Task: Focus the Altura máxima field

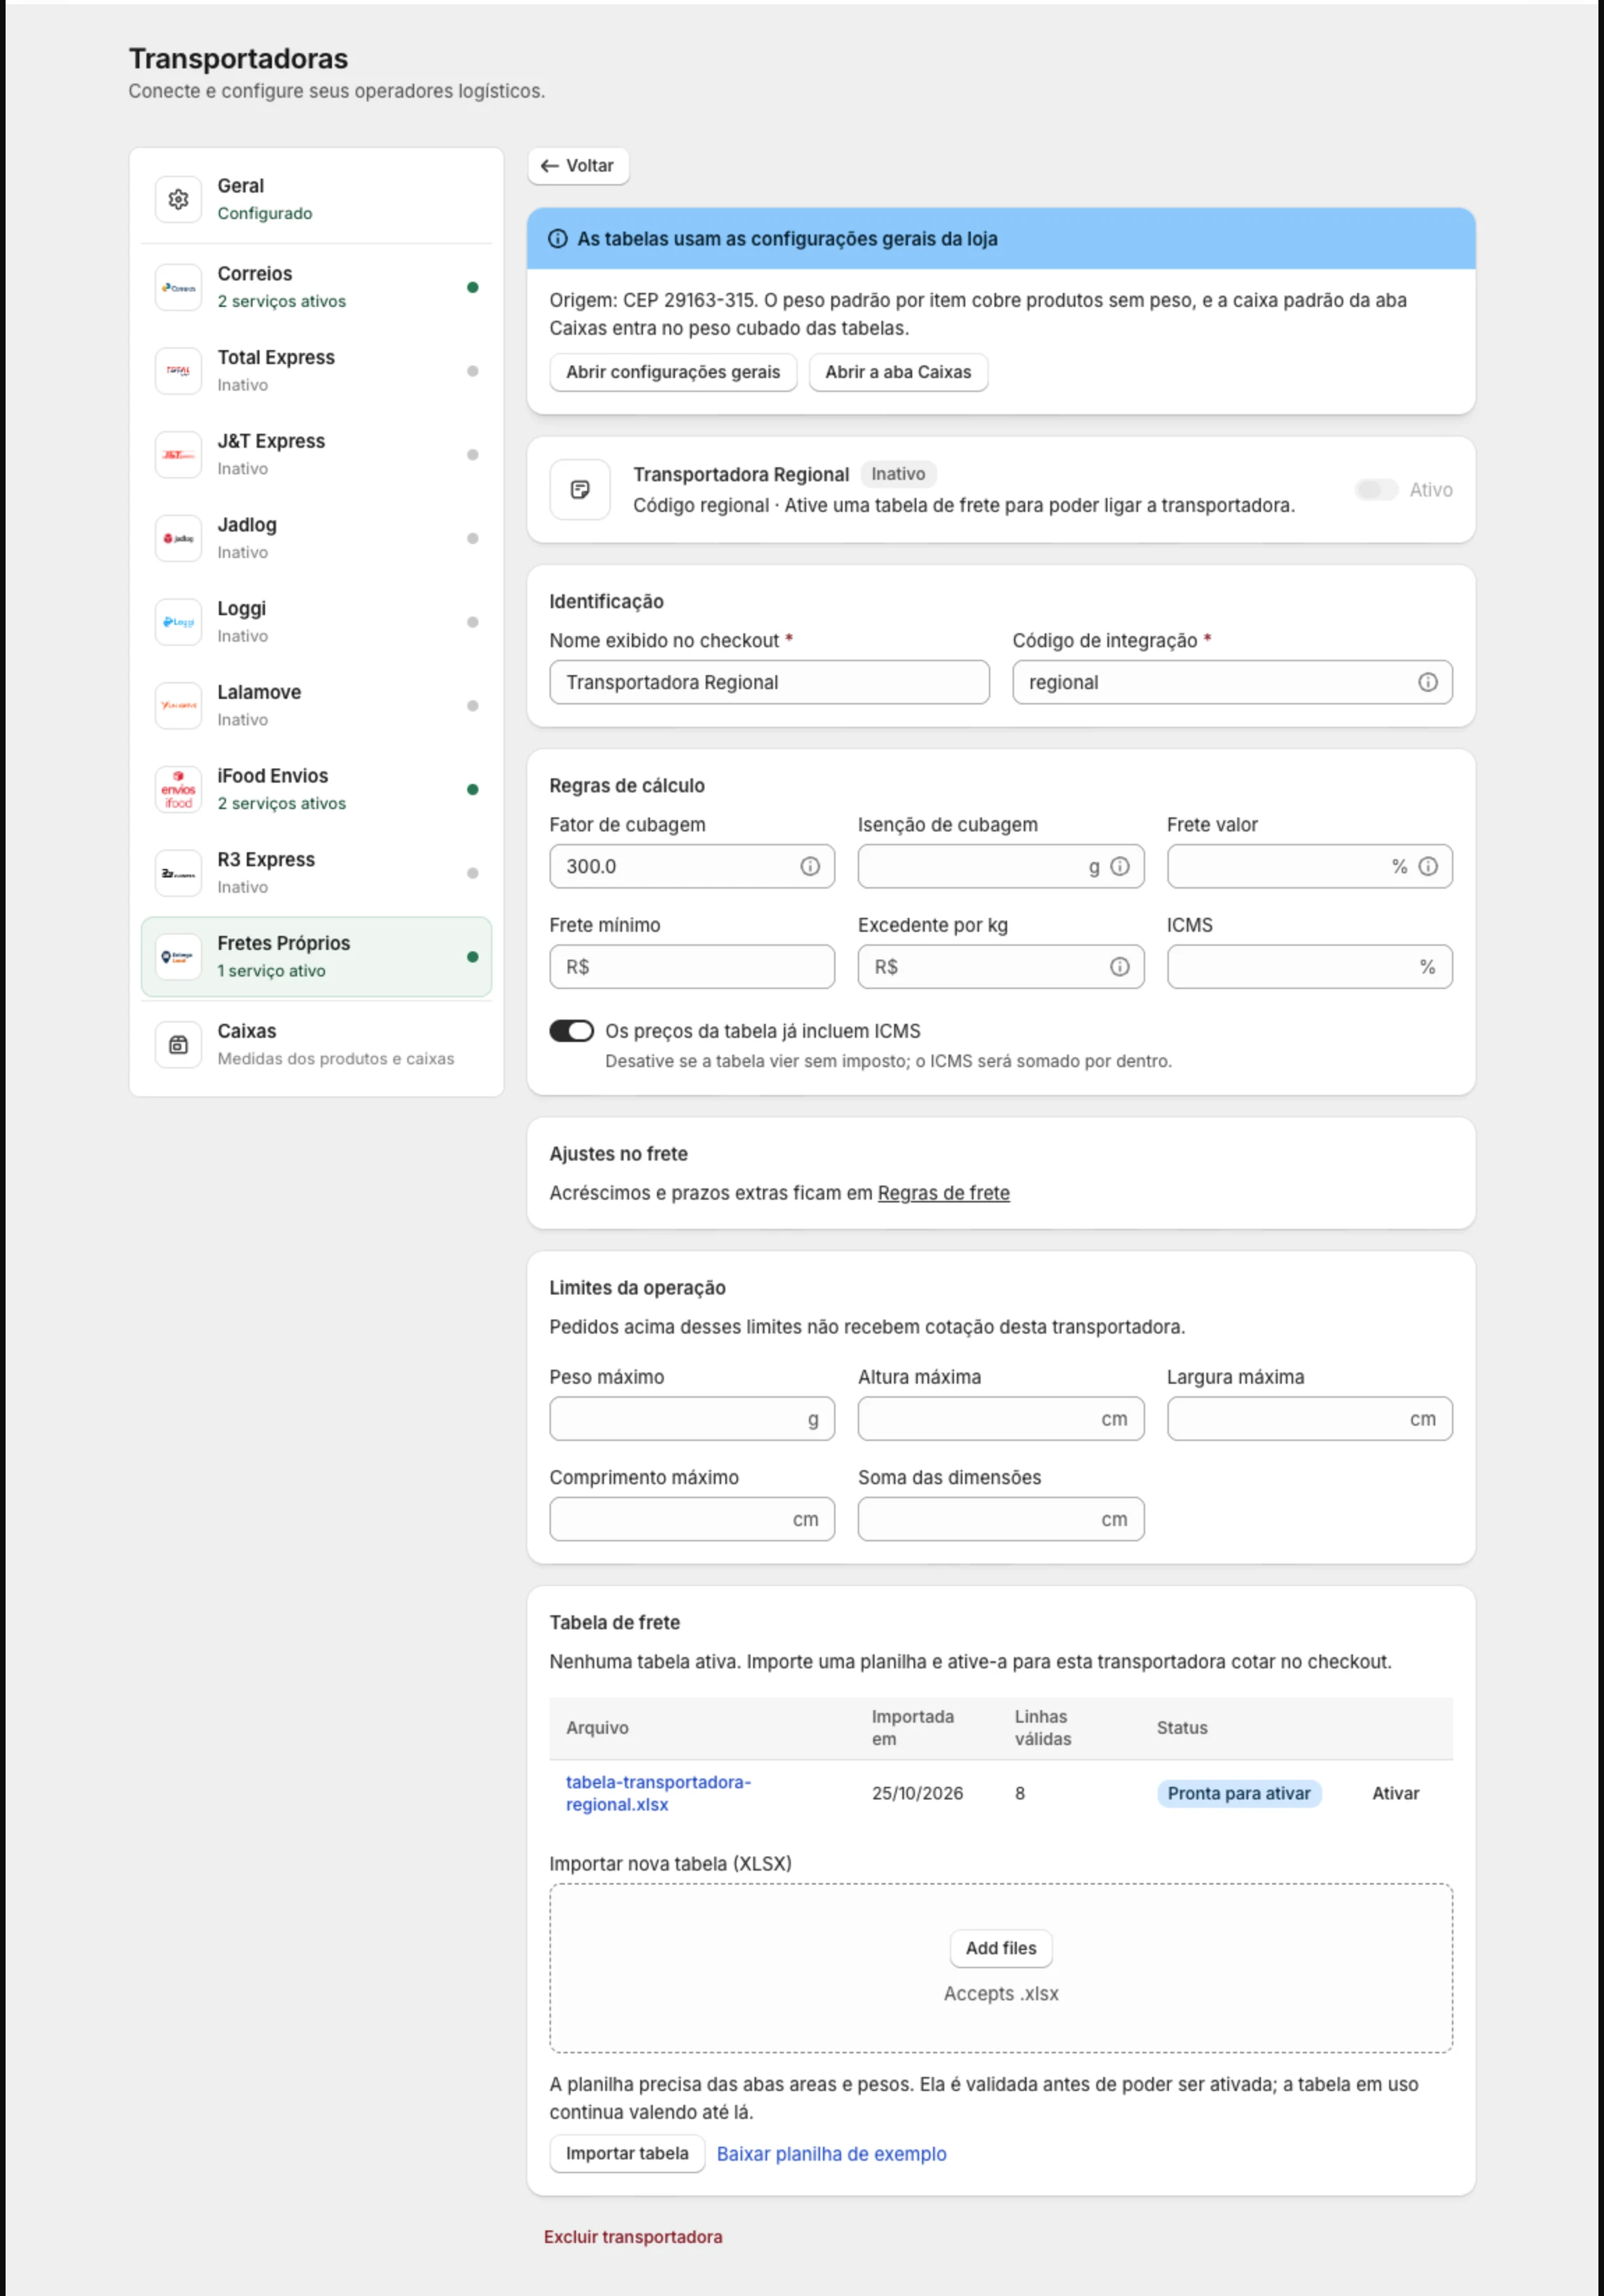Action: (x=1000, y=1419)
